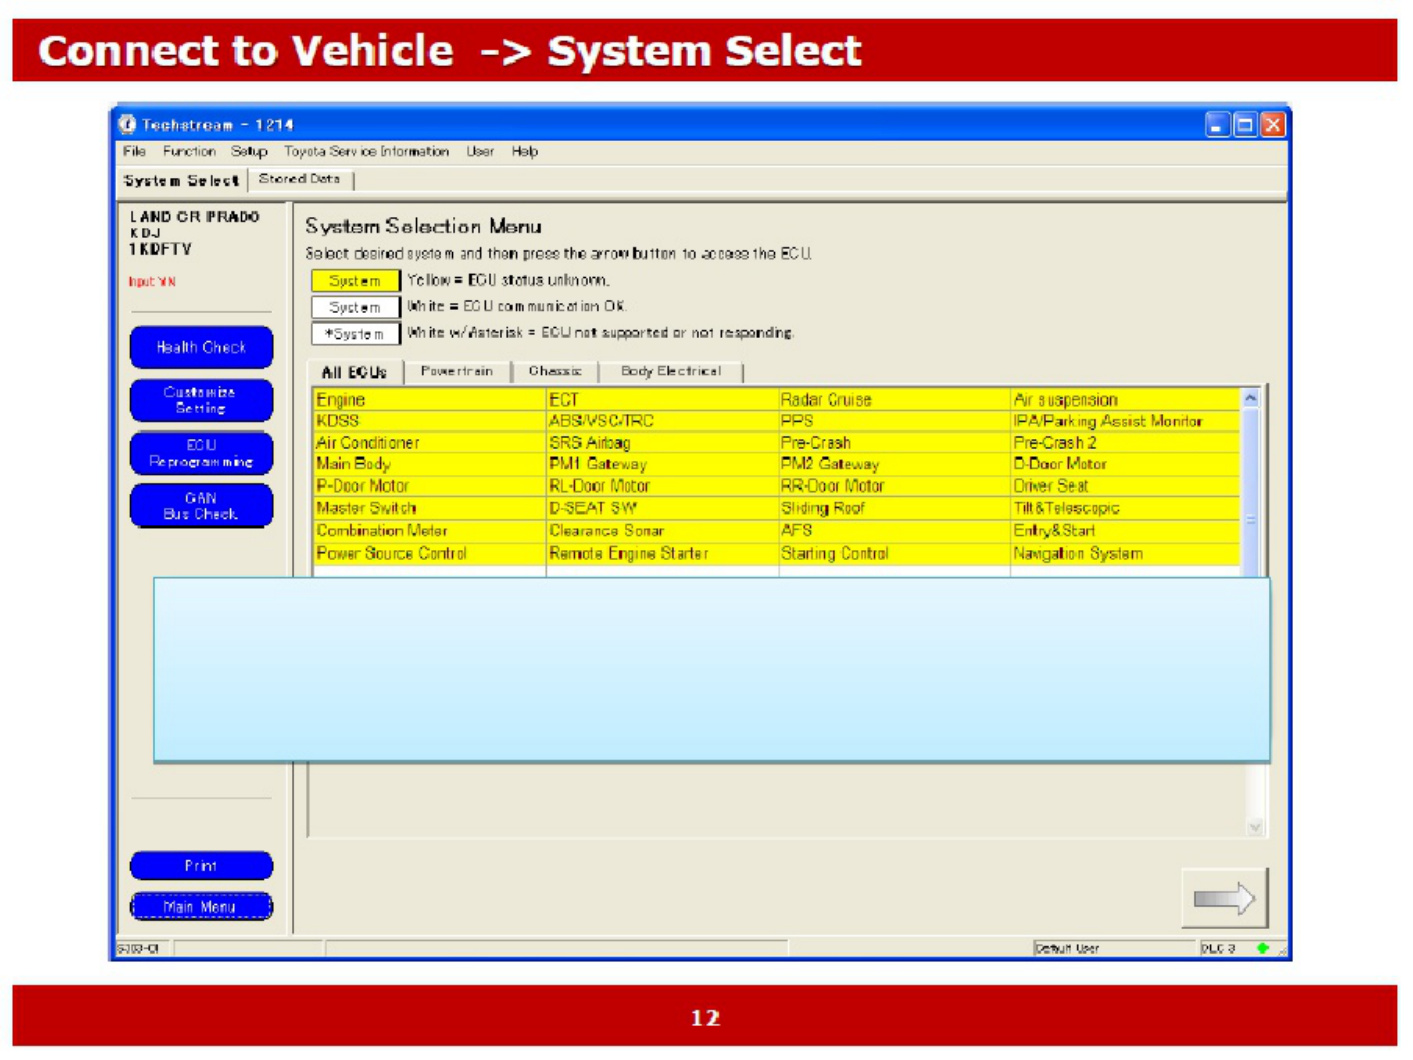Click the forward arrow button to access ECU
The height and width of the screenshot is (1060, 1413).
(x=1224, y=898)
